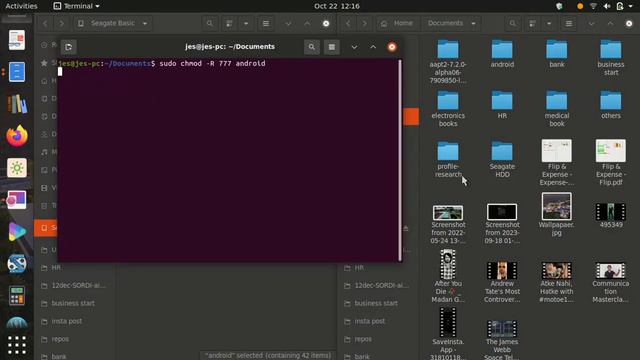
Task: Open hamburger menu in right file window
Action: pyautogui.click(x=569, y=23)
